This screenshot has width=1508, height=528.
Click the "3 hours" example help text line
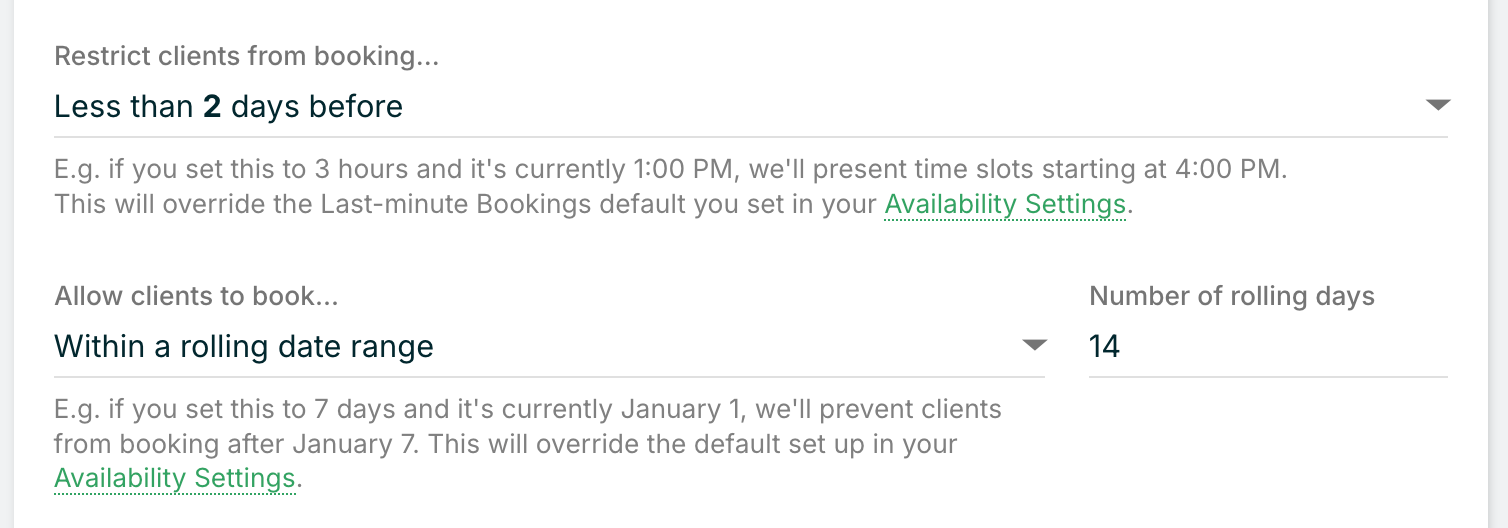point(670,168)
